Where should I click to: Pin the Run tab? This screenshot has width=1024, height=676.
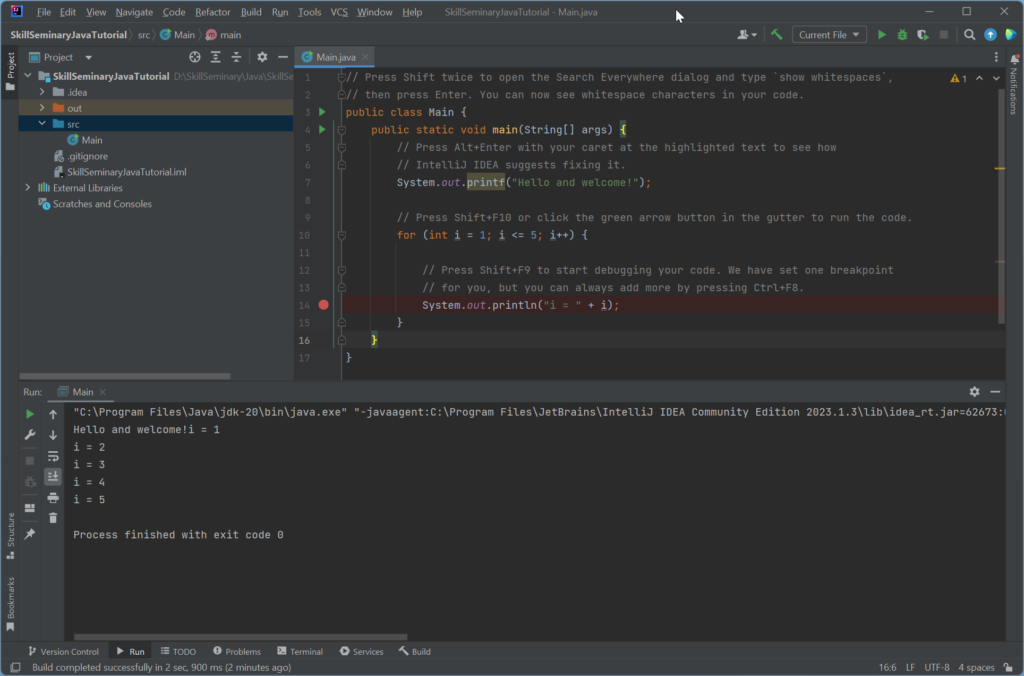tap(29, 534)
